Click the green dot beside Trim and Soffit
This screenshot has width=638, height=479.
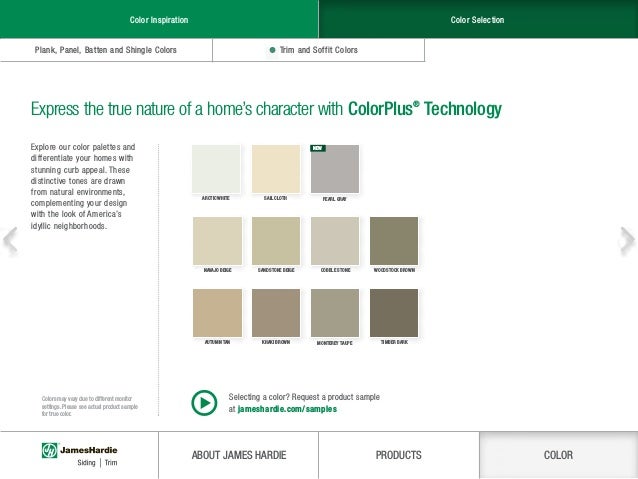[x=272, y=50]
